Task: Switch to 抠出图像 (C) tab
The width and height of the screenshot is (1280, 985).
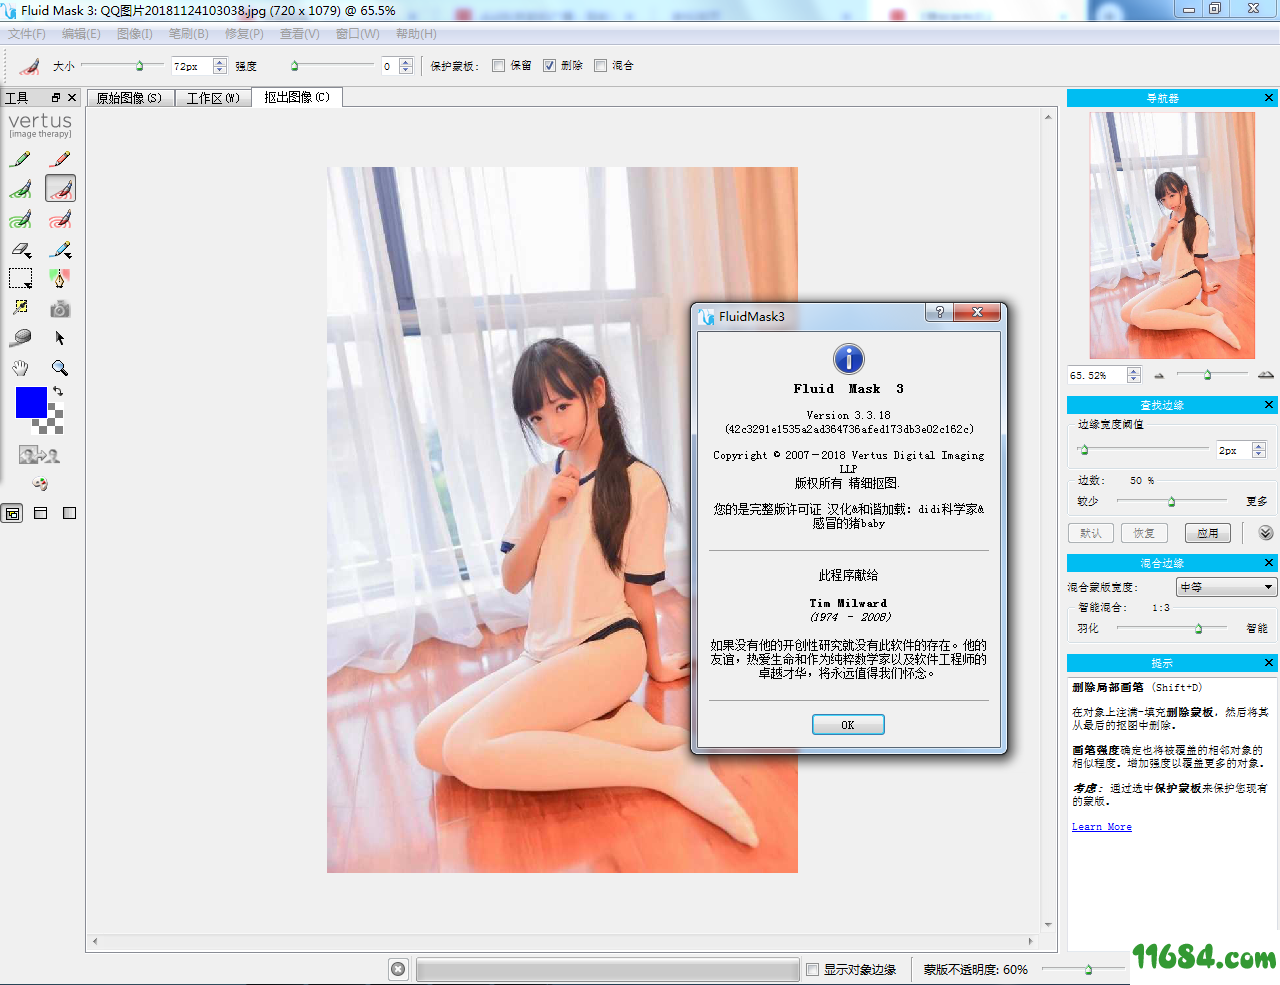Action: click(x=297, y=97)
